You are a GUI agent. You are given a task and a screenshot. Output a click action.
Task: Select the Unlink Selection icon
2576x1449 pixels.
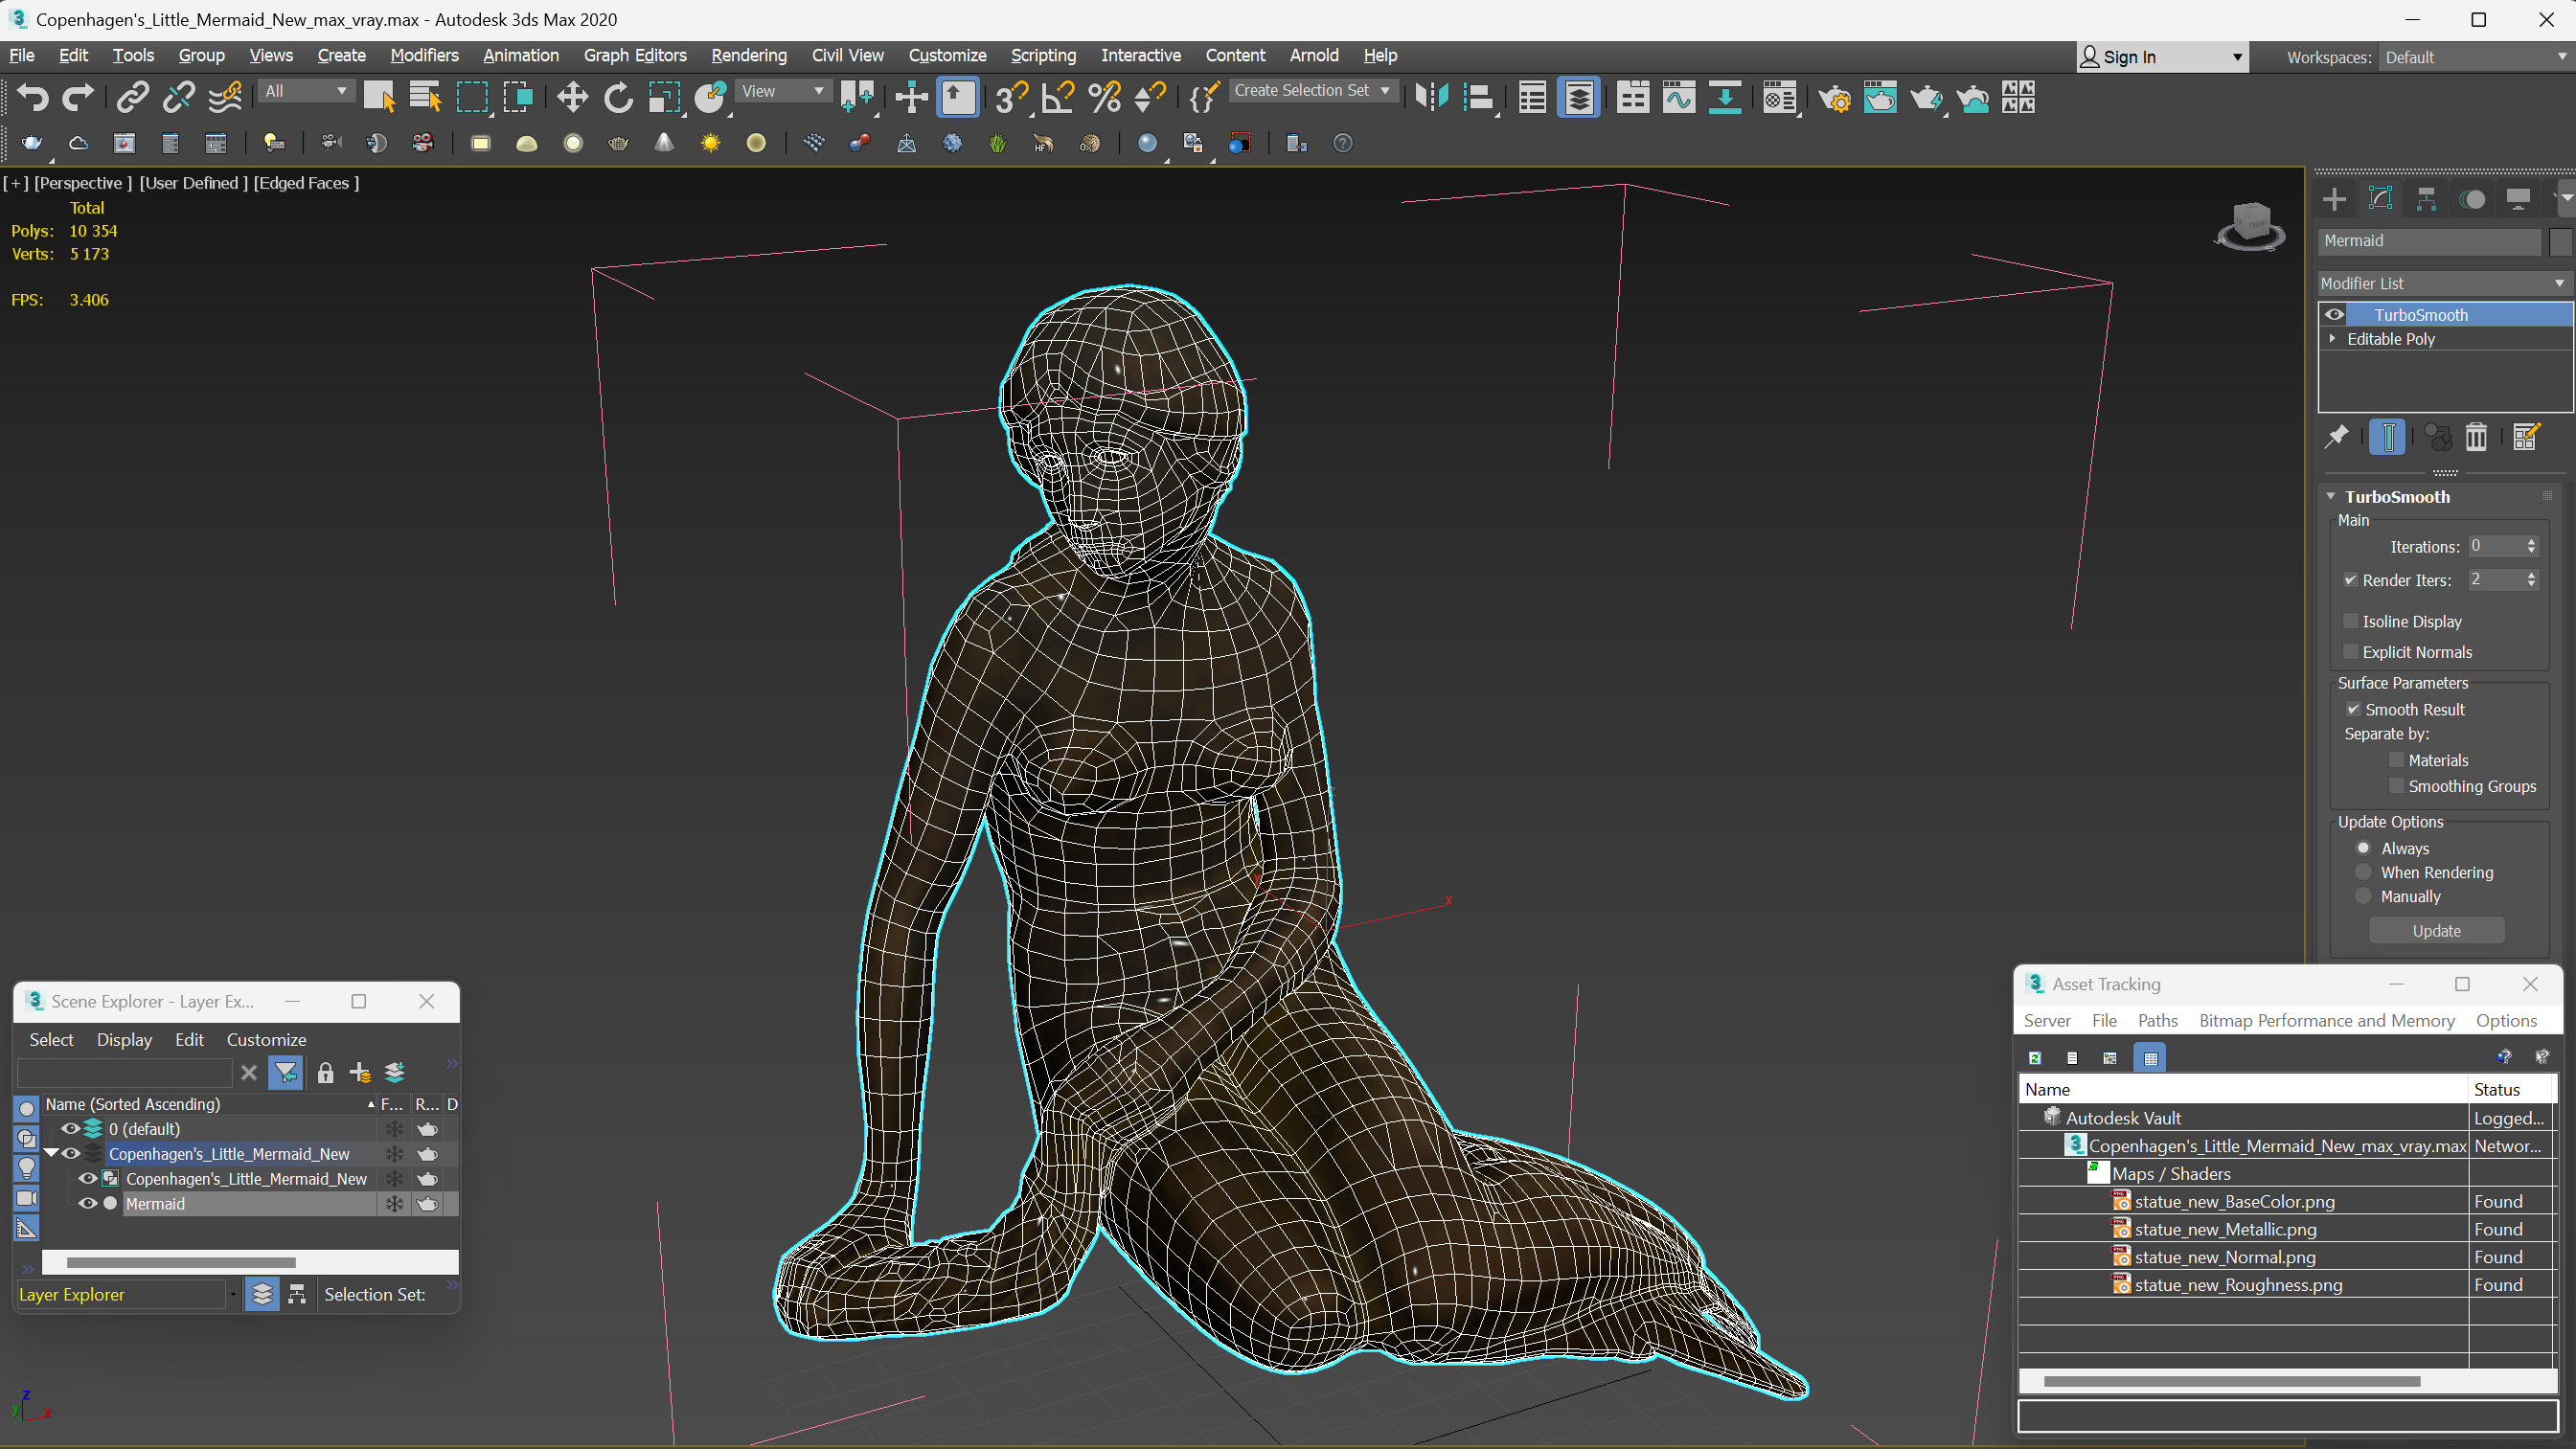tap(179, 97)
